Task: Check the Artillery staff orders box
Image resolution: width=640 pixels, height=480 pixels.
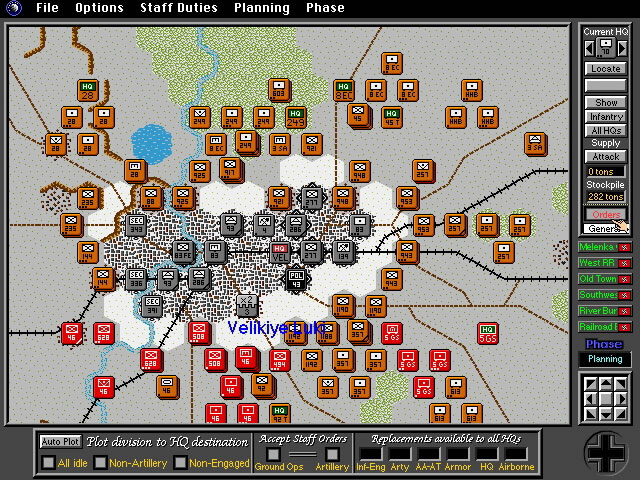Action: (332, 454)
